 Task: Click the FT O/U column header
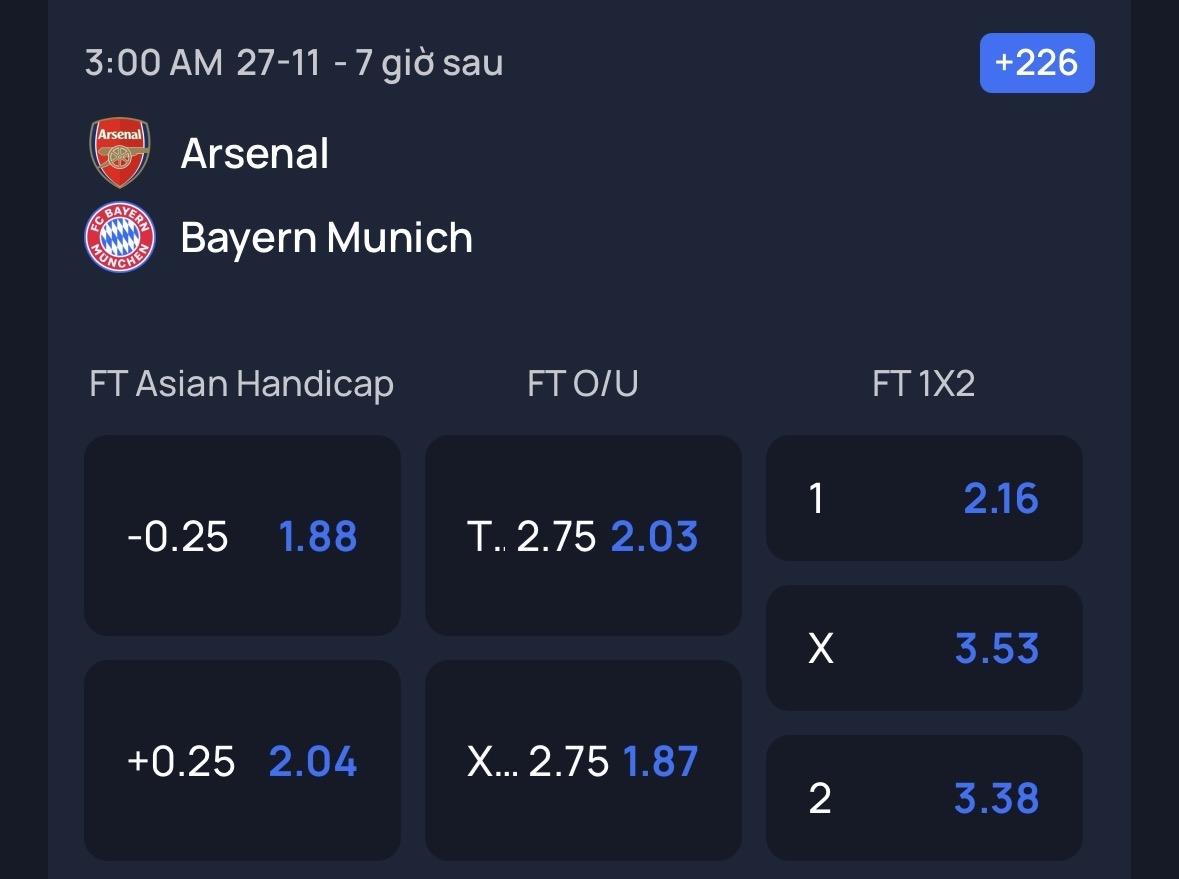pyautogui.click(x=582, y=384)
